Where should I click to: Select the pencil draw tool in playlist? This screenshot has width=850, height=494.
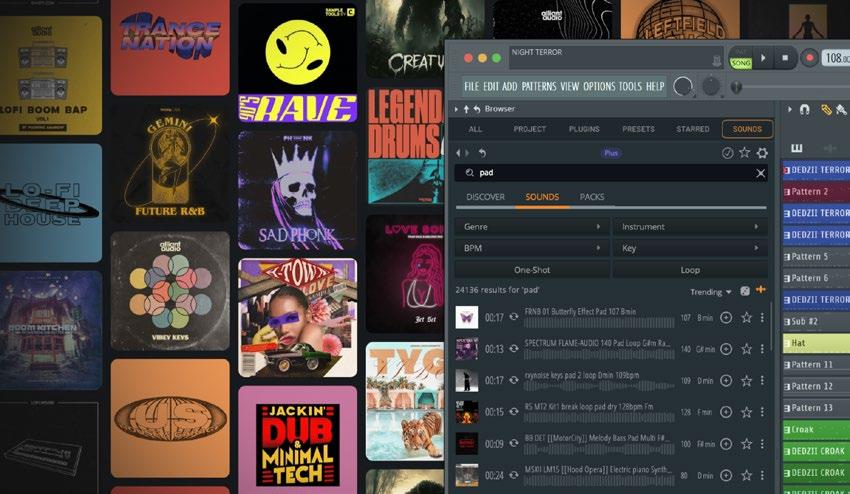click(826, 110)
